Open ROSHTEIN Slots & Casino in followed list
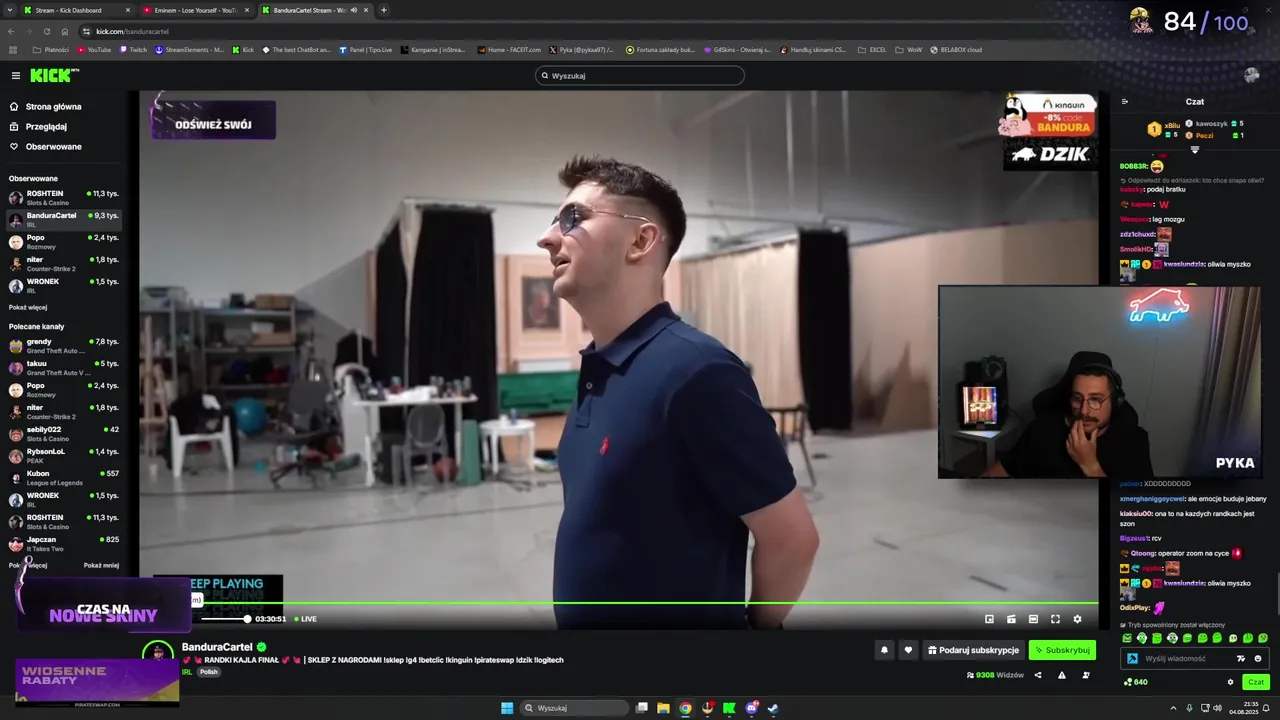Image resolution: width=1280 pixels, height=720 pixels. [64, 198]
